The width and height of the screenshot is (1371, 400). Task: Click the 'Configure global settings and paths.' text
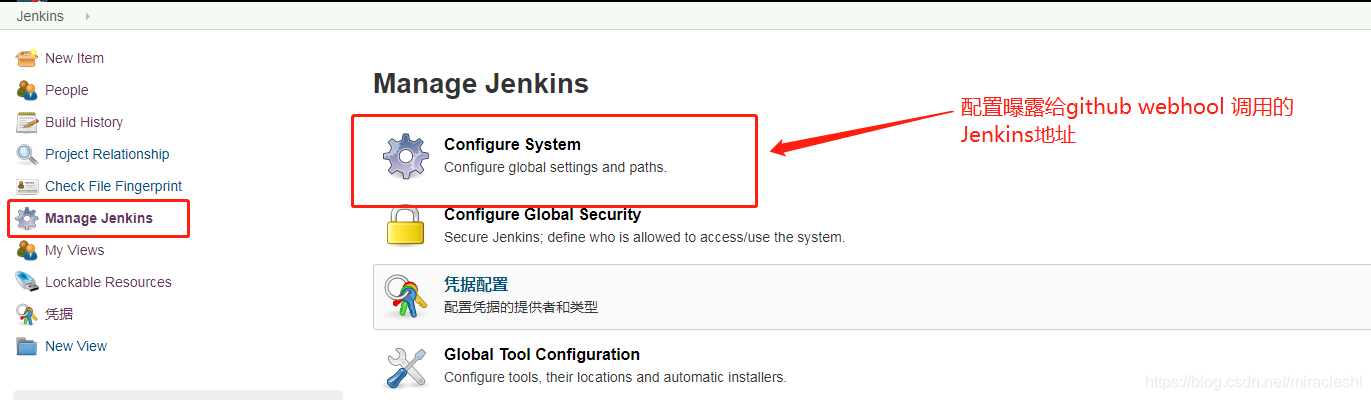[x=555, y=167]
